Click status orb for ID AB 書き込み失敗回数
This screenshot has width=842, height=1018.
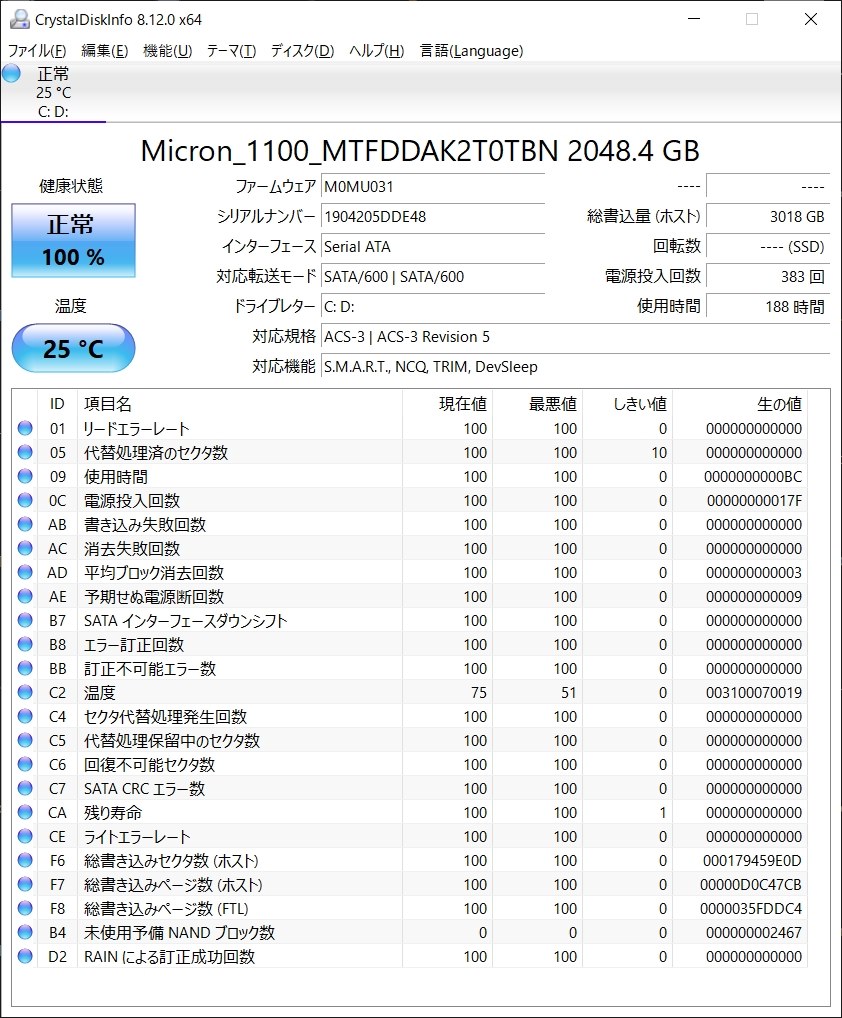click(25, 525)
